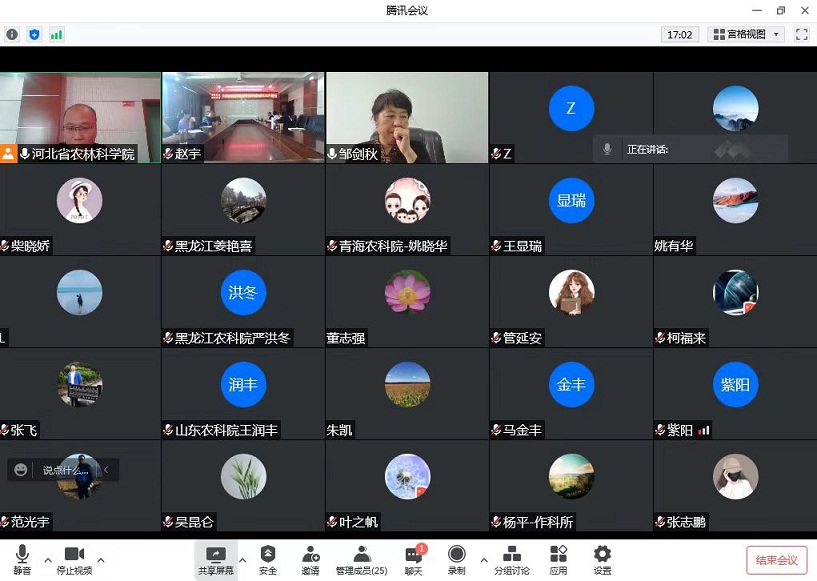Turn off camera via 停止视频
817x581 pixels.
75,559
